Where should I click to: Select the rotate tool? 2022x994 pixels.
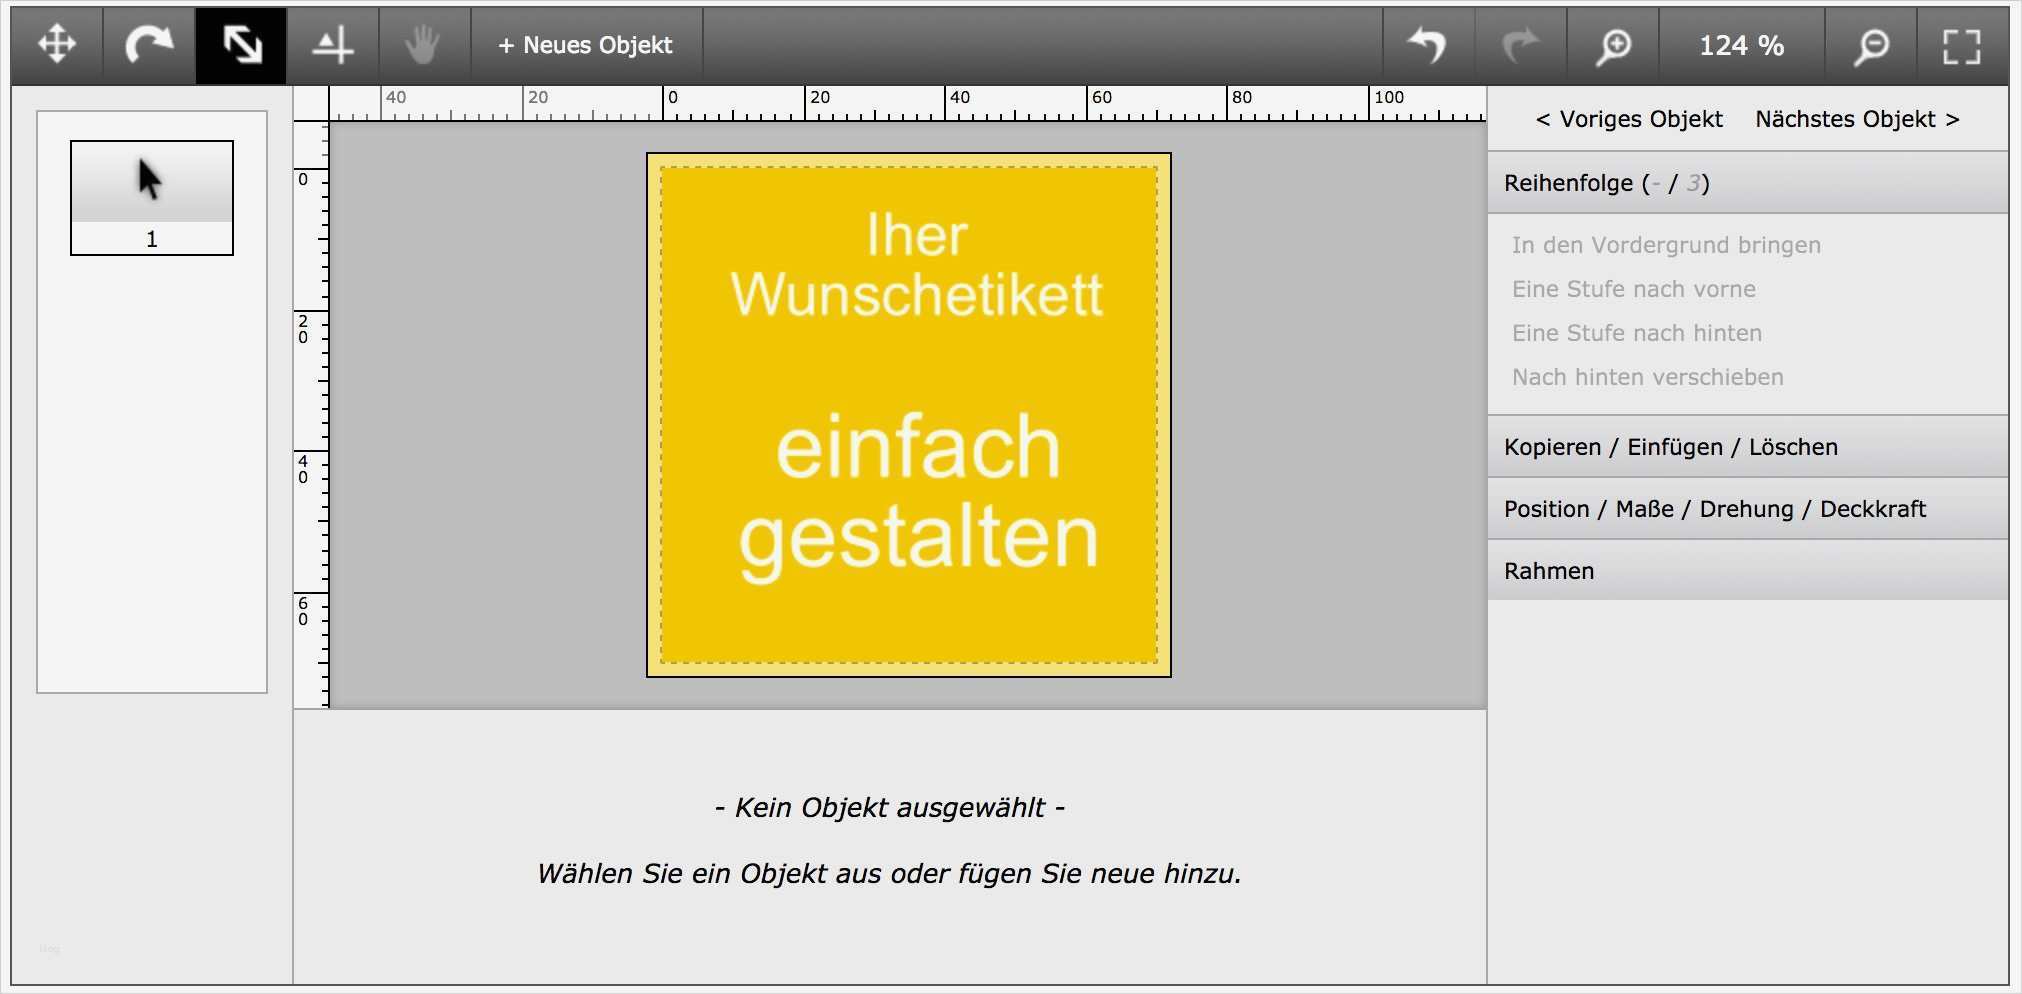148,44
